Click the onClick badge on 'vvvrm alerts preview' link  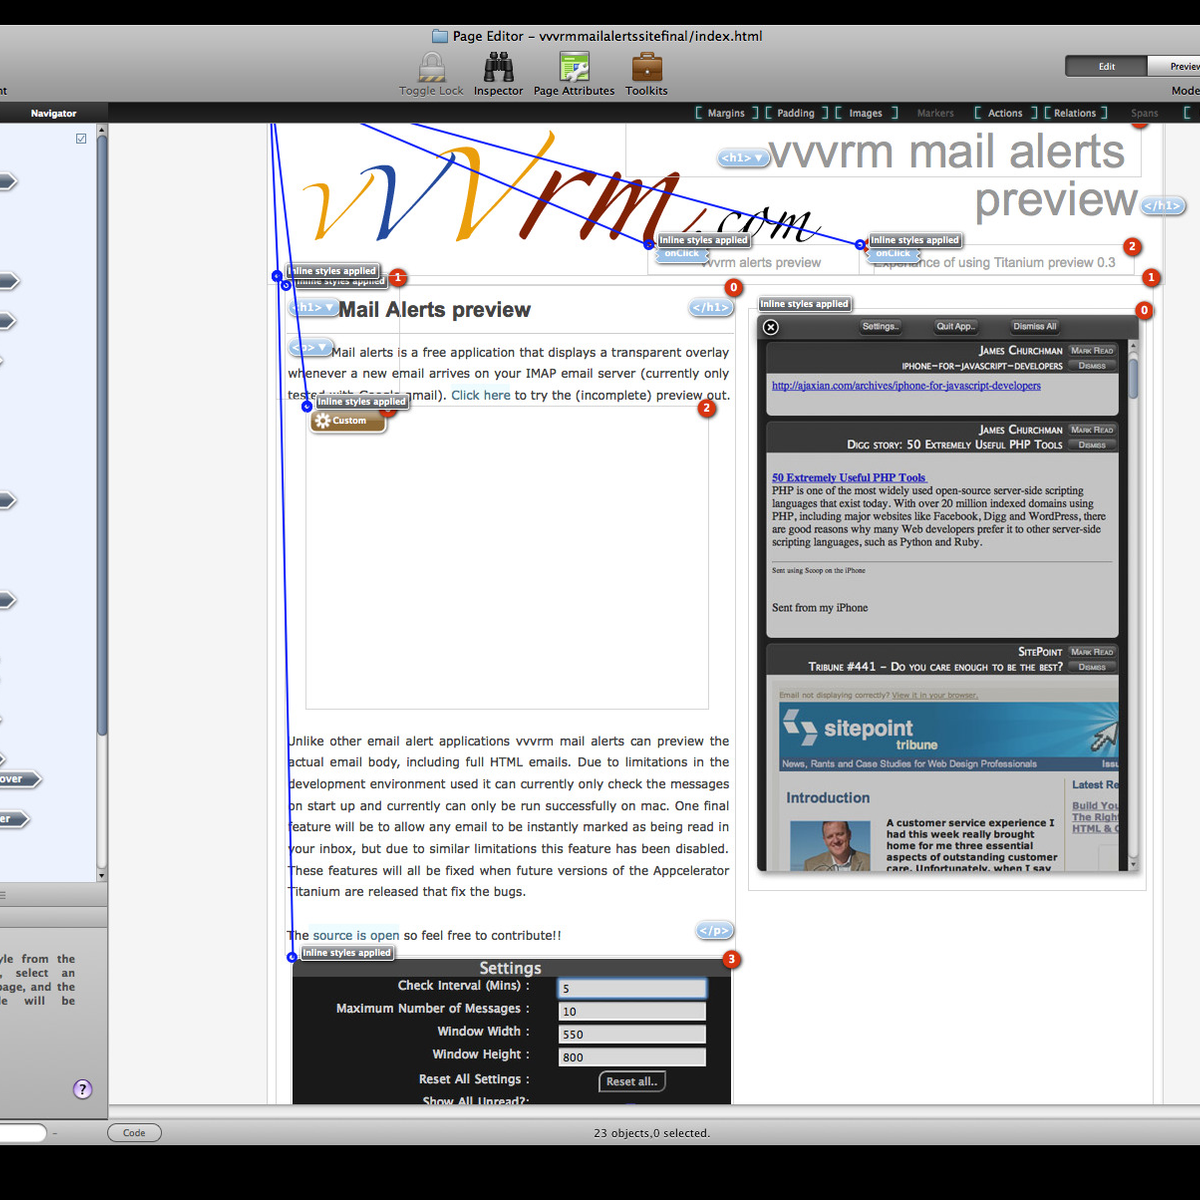pos(682,254)
